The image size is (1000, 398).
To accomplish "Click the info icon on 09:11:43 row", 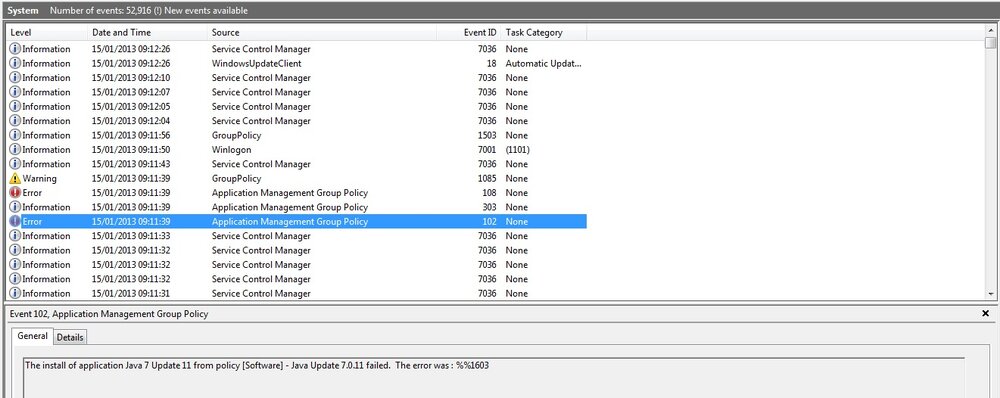I will click(15, 164).
